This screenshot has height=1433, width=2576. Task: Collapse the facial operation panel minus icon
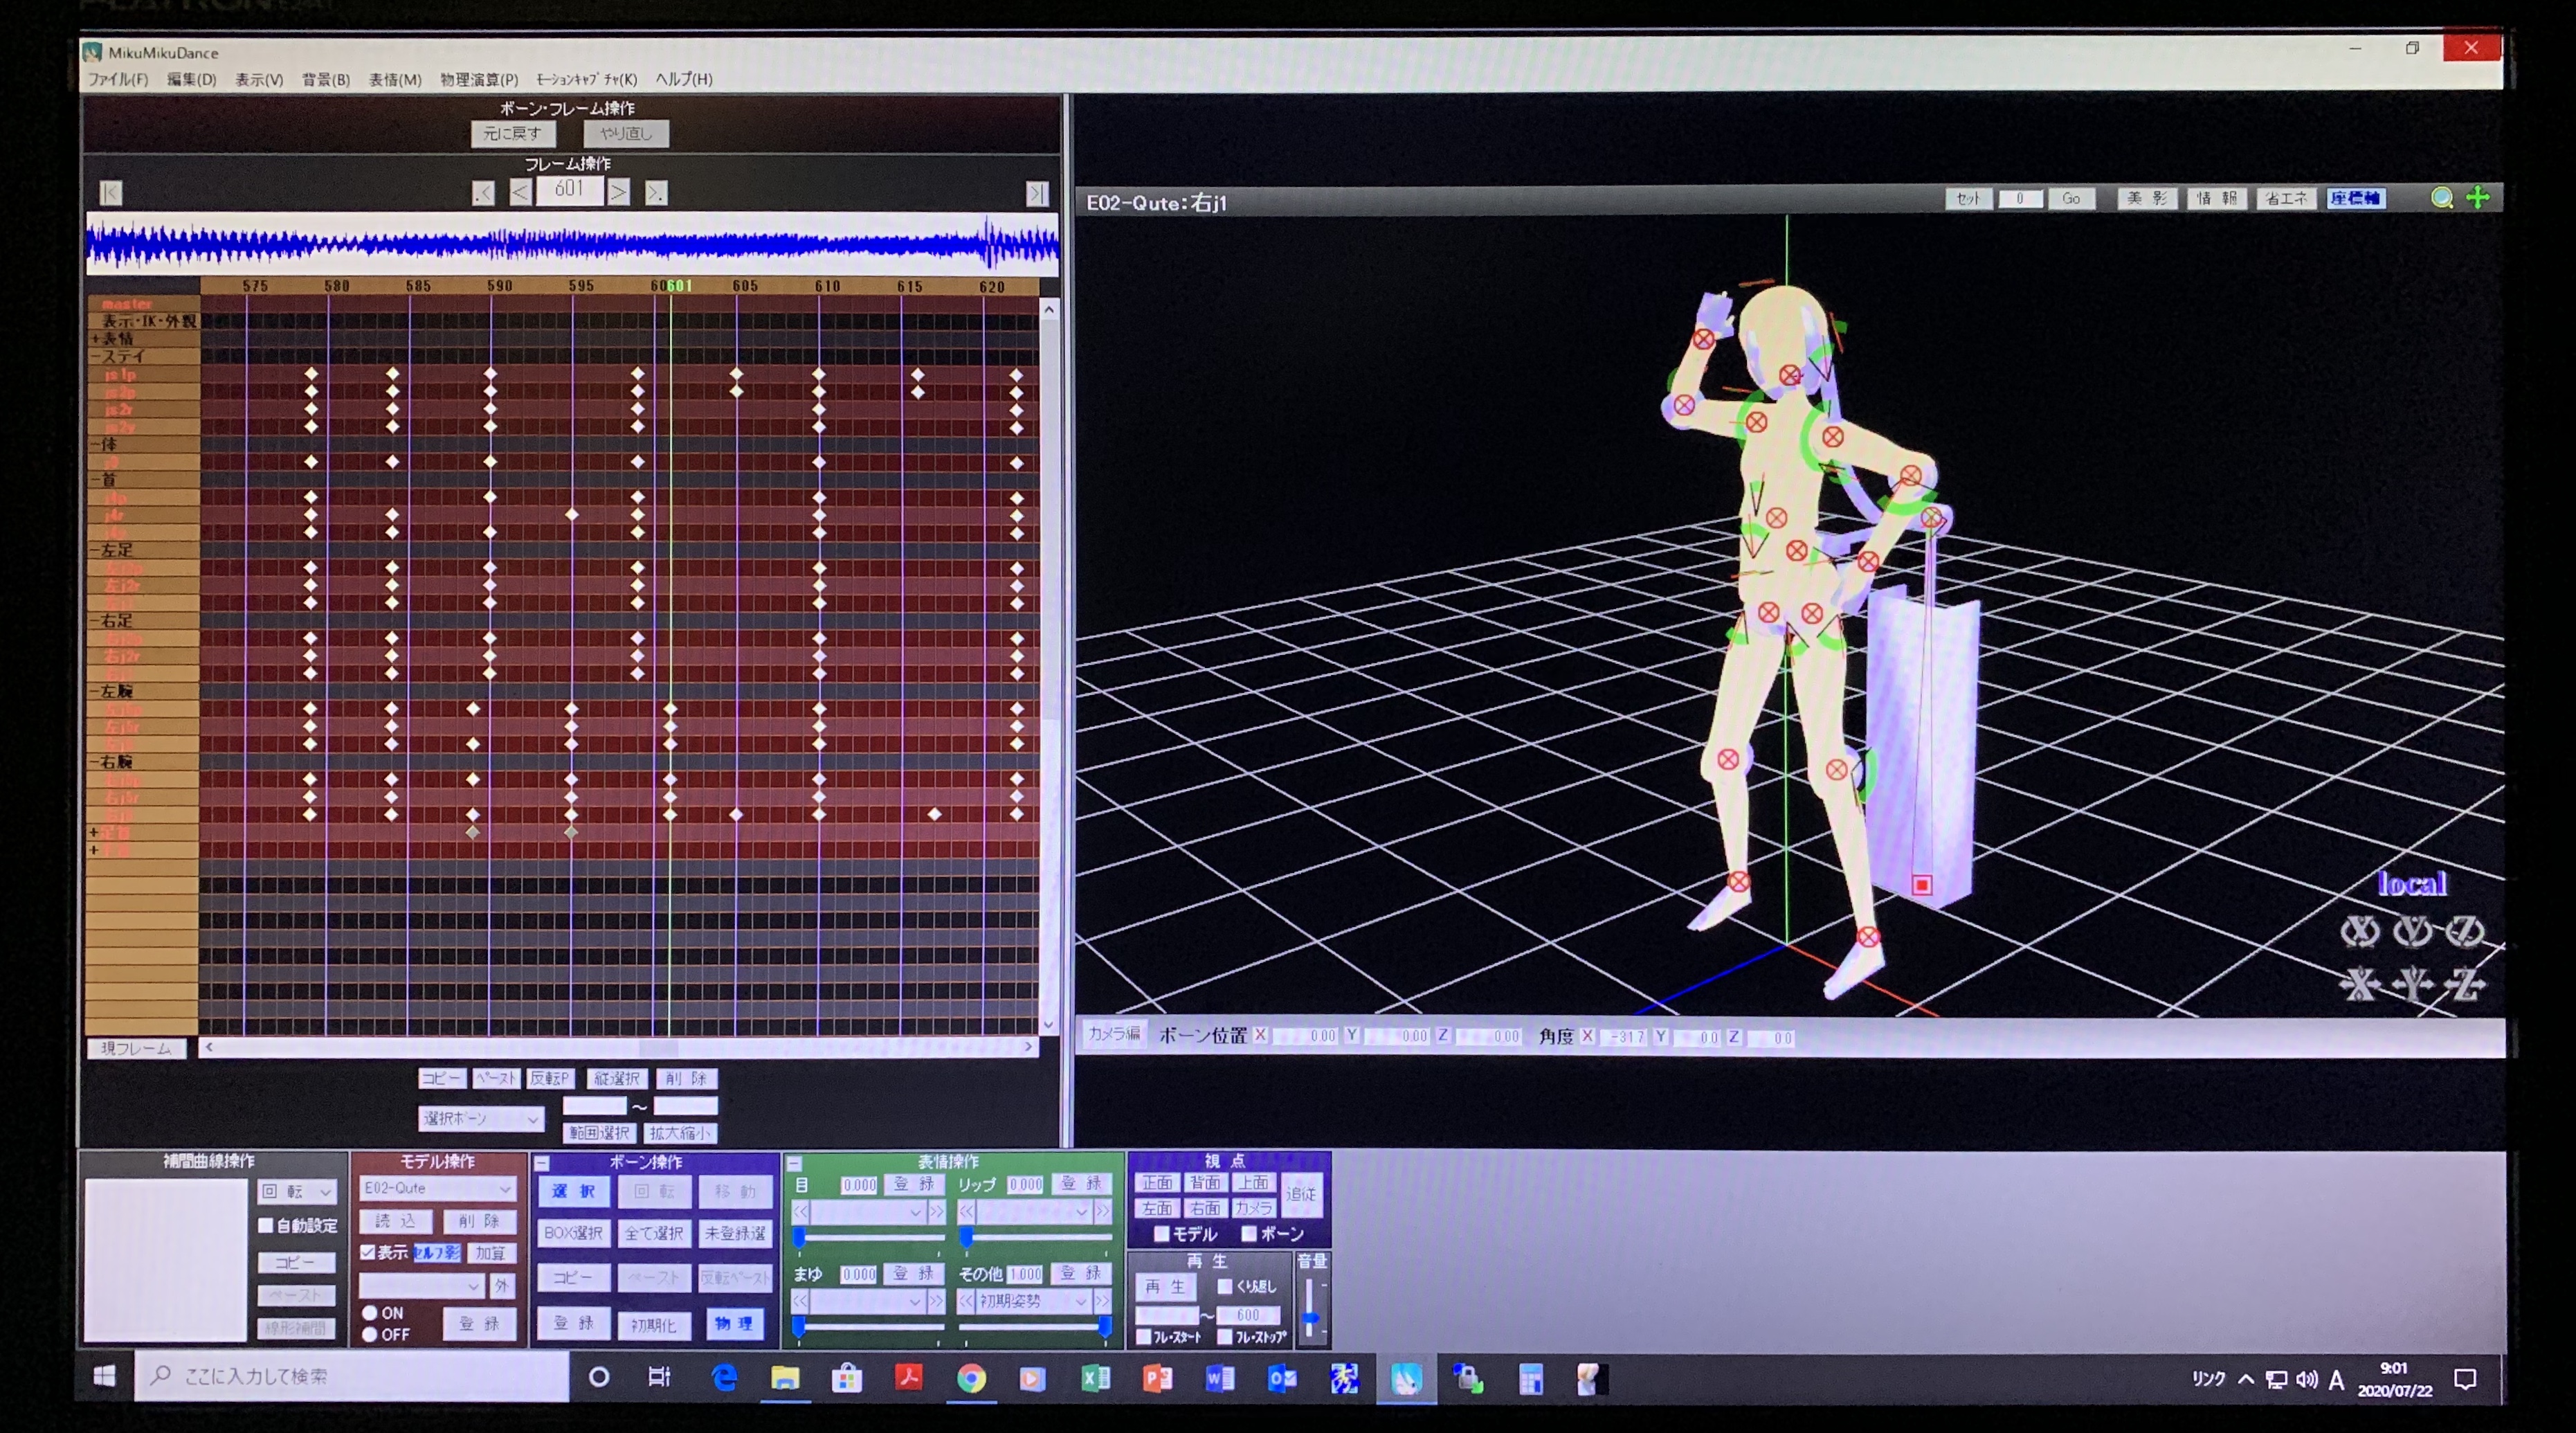pos(794,1163)
